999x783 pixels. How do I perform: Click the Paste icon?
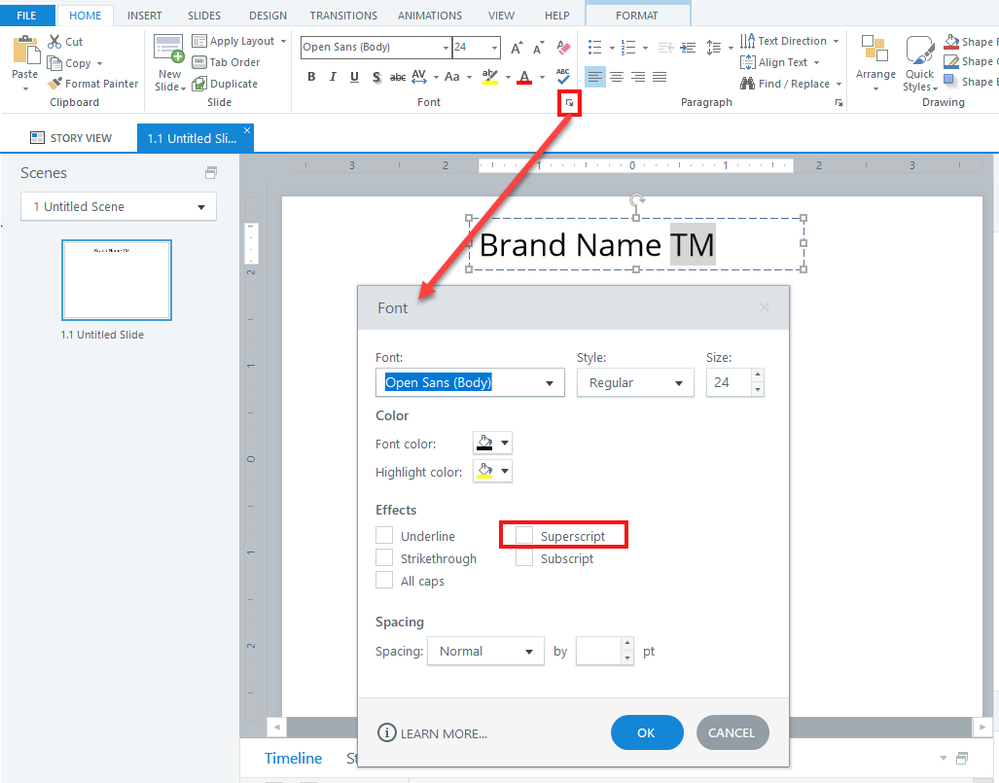25,60
